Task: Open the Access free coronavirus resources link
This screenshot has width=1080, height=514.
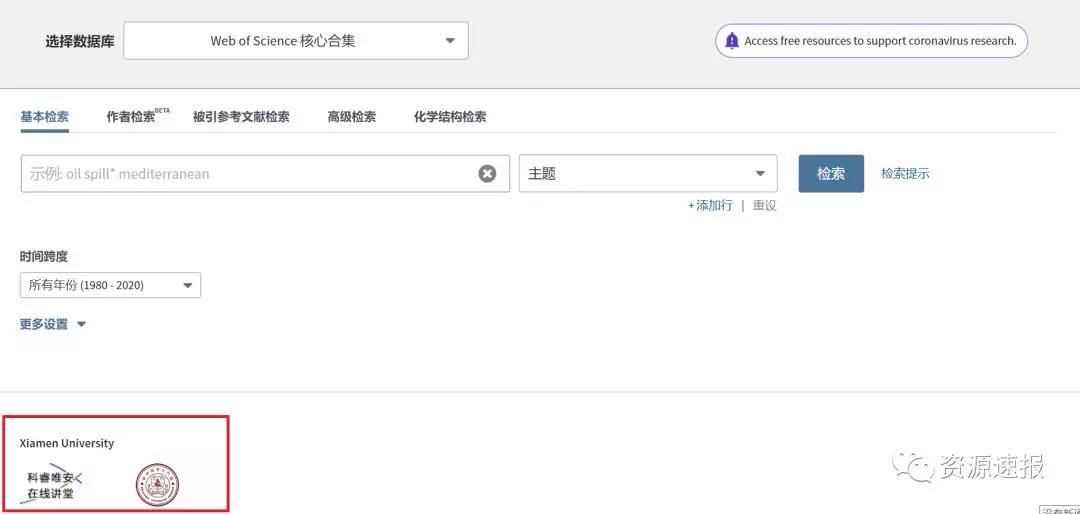Action: pyautogui.click(x=880, y=41)
